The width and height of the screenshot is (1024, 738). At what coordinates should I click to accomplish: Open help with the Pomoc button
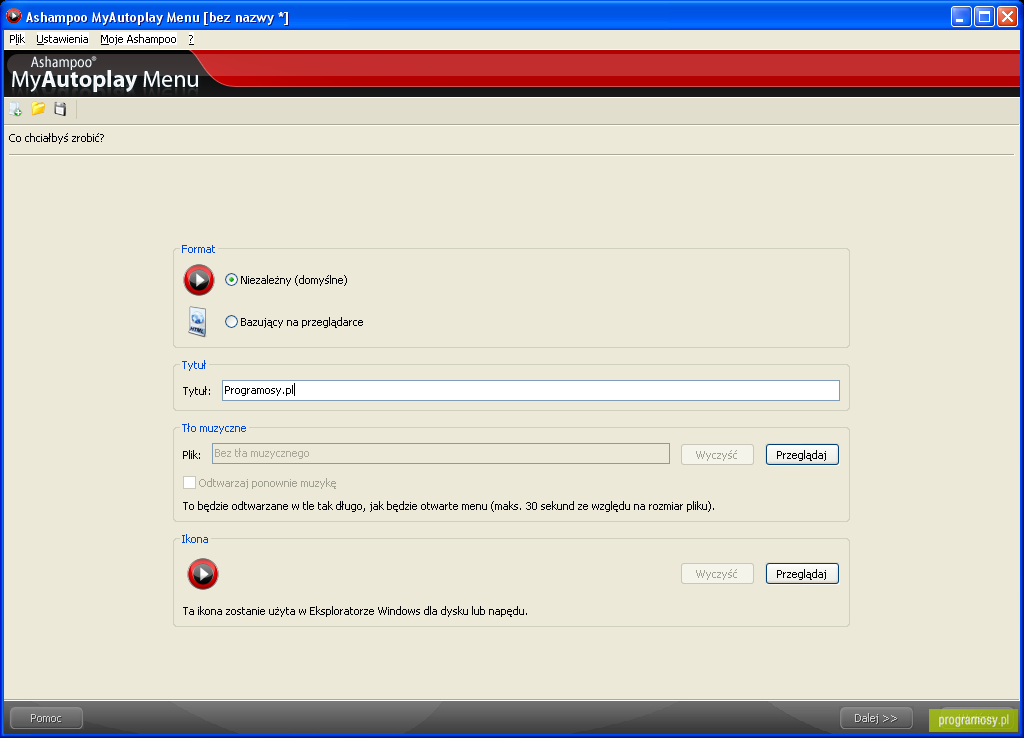pos(46,718)
